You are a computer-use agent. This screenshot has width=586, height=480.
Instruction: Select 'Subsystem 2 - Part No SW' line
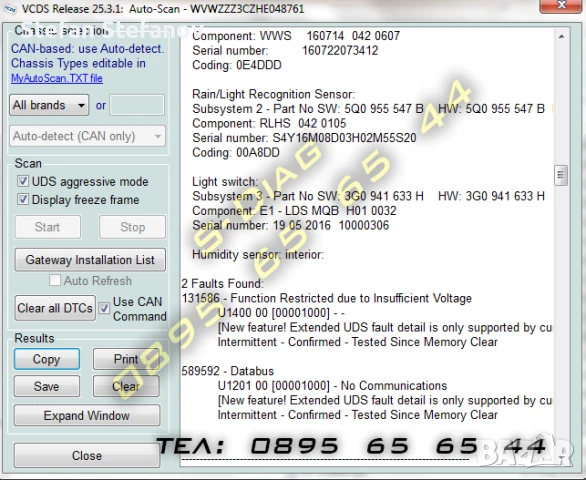[x=368, y=109]
